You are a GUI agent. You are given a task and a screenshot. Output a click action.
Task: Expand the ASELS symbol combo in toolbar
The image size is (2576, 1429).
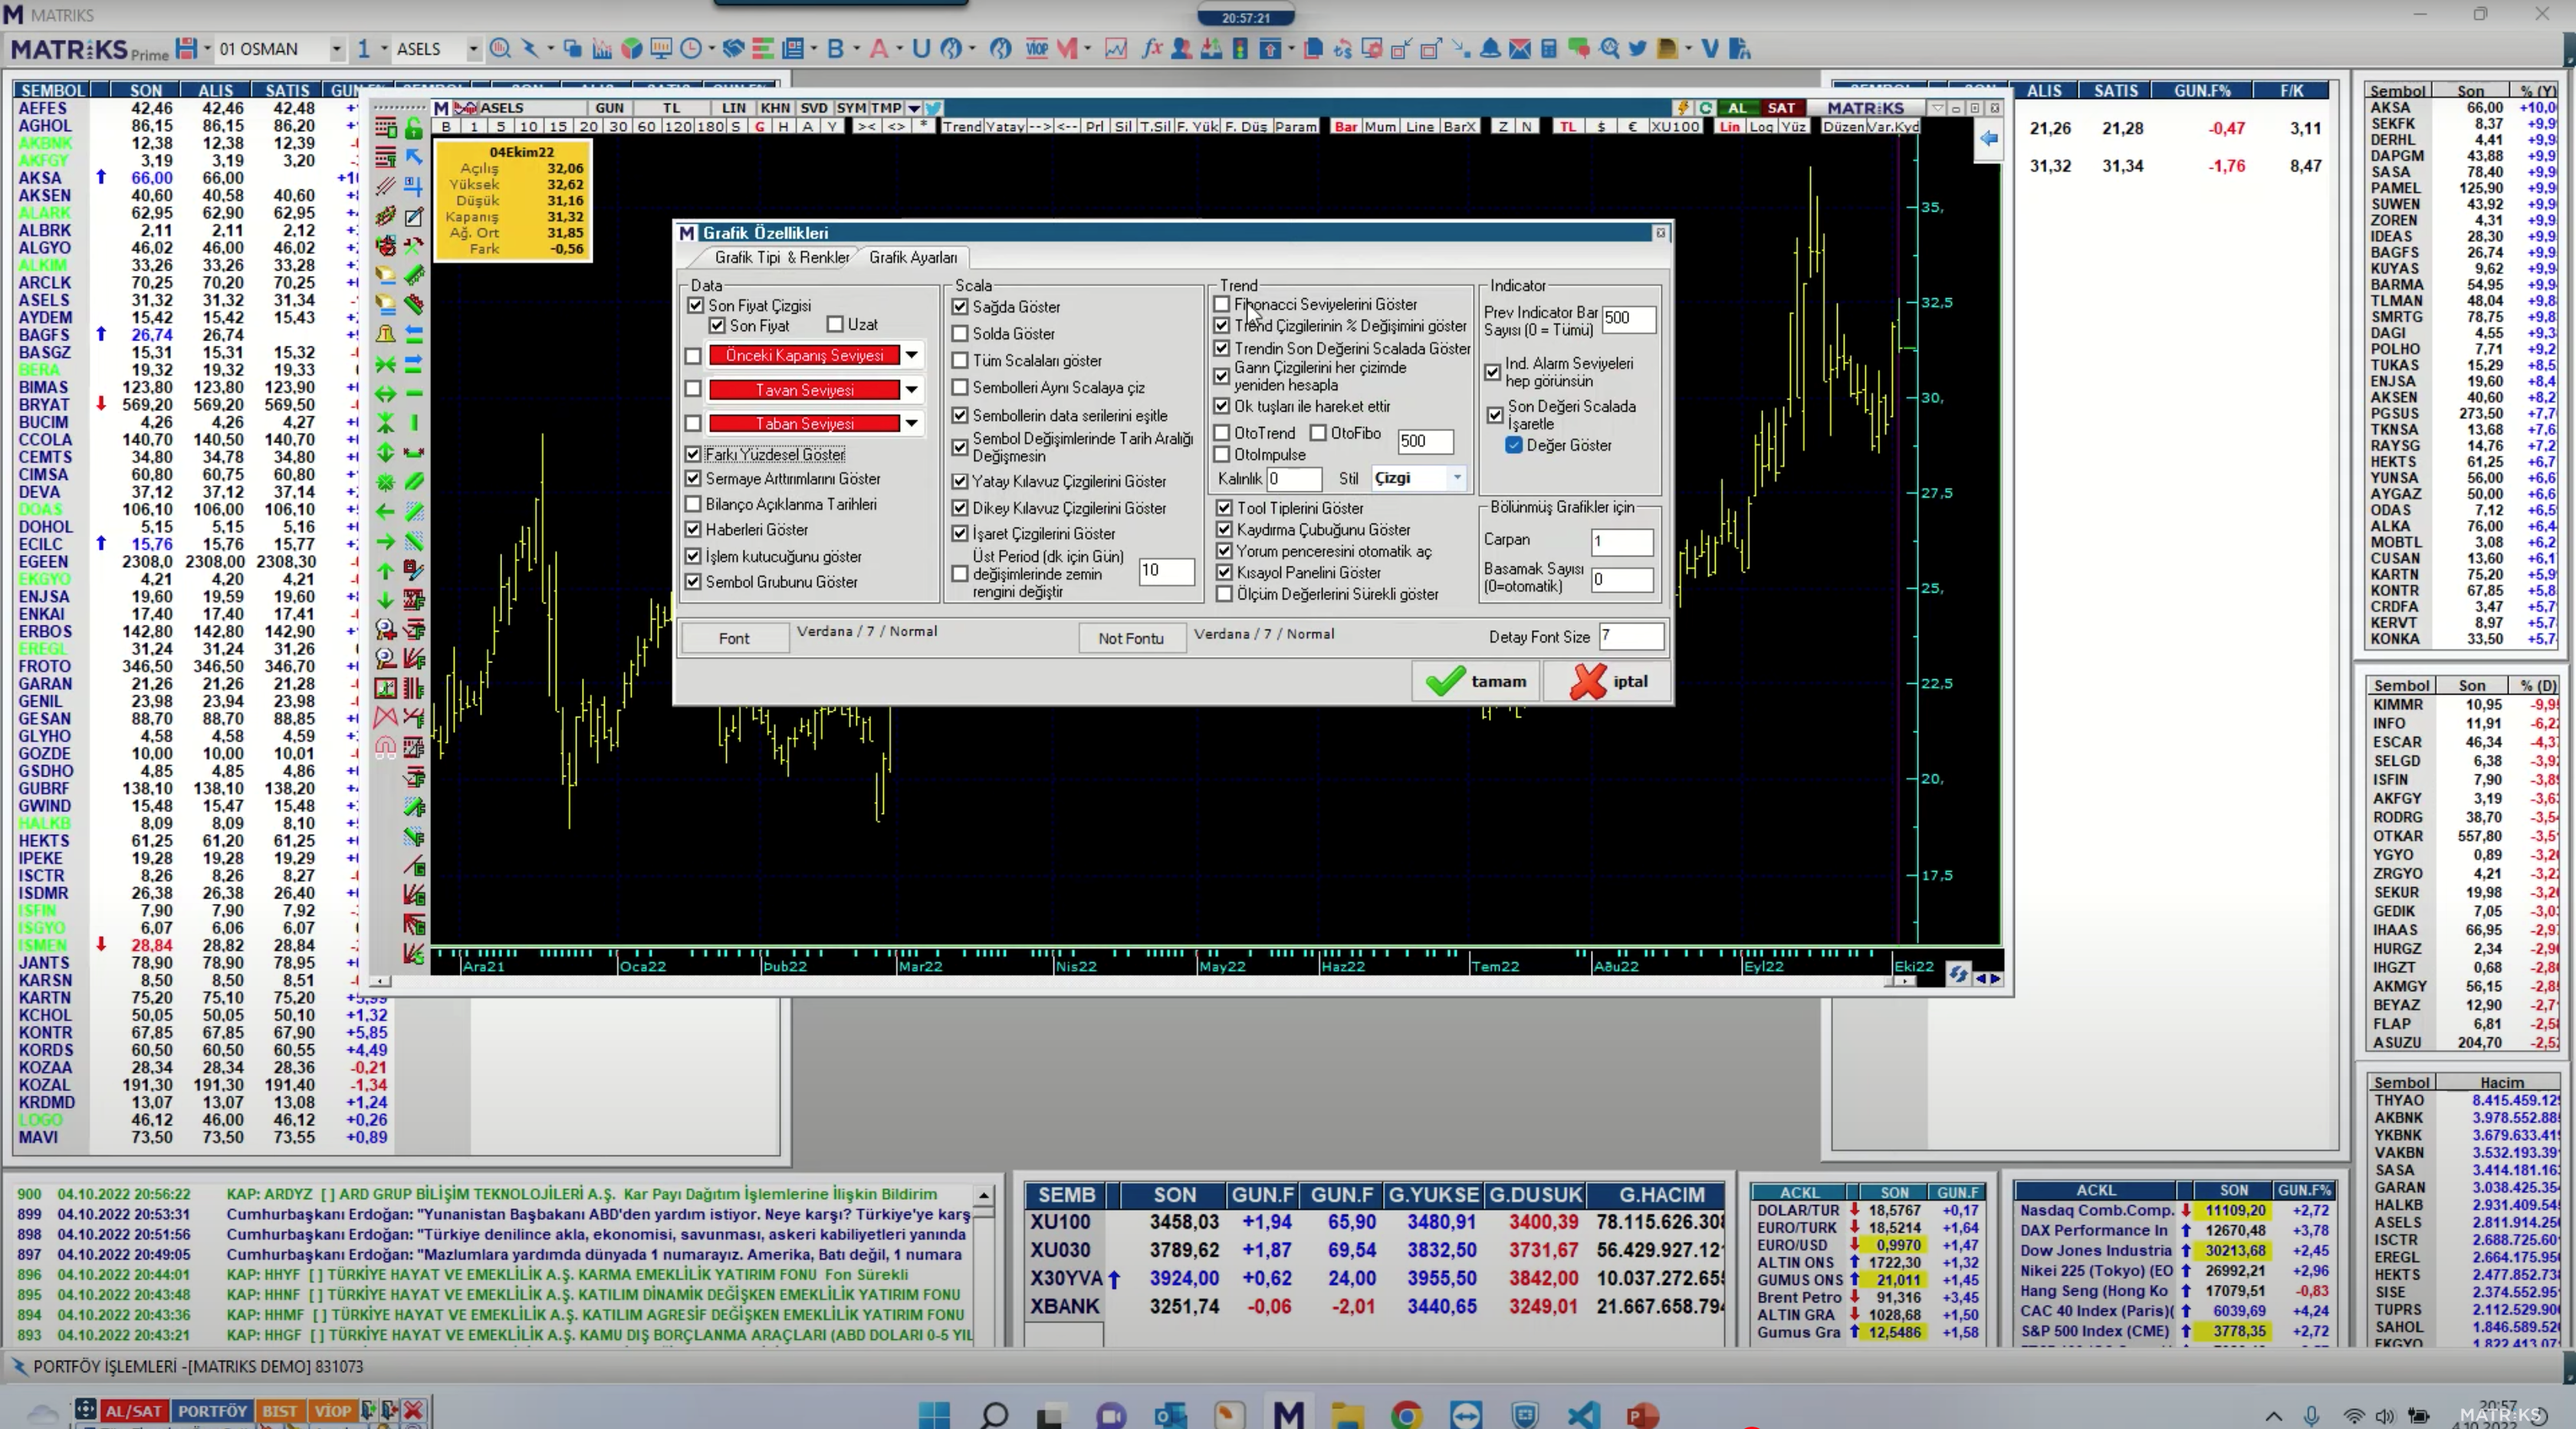[473, 48]
